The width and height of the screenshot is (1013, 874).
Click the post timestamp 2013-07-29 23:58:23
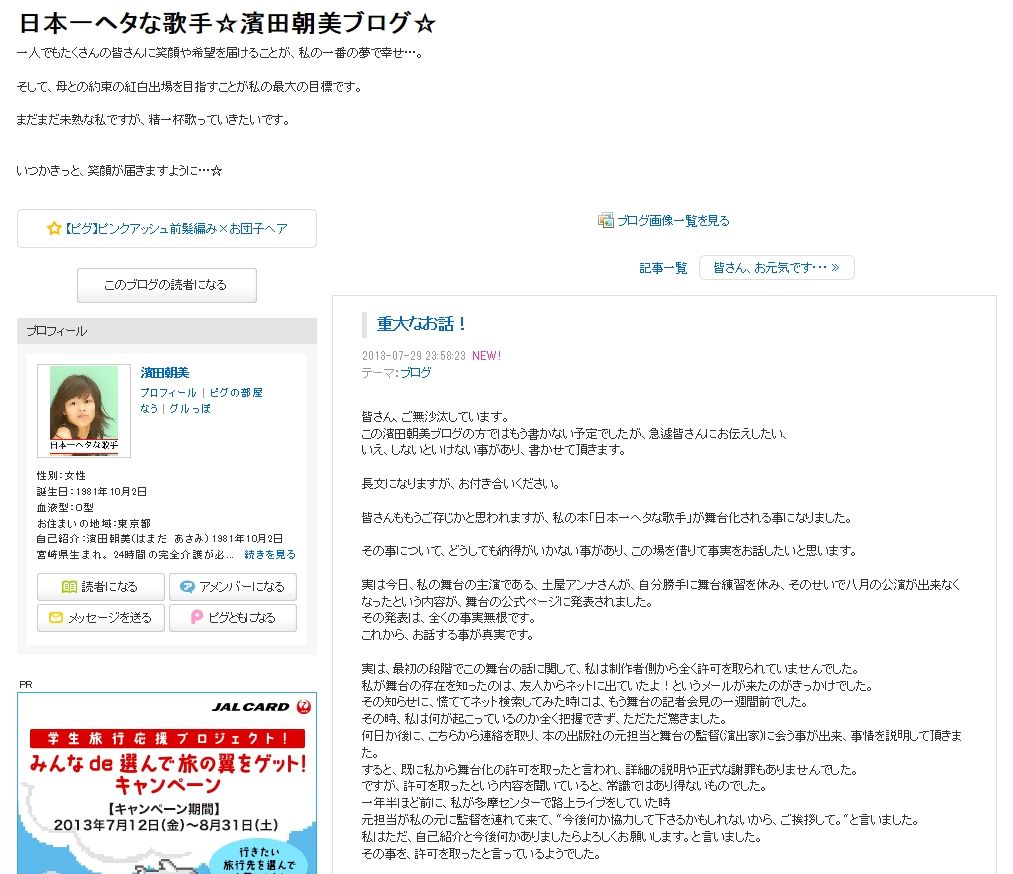[x=413, y=355]
